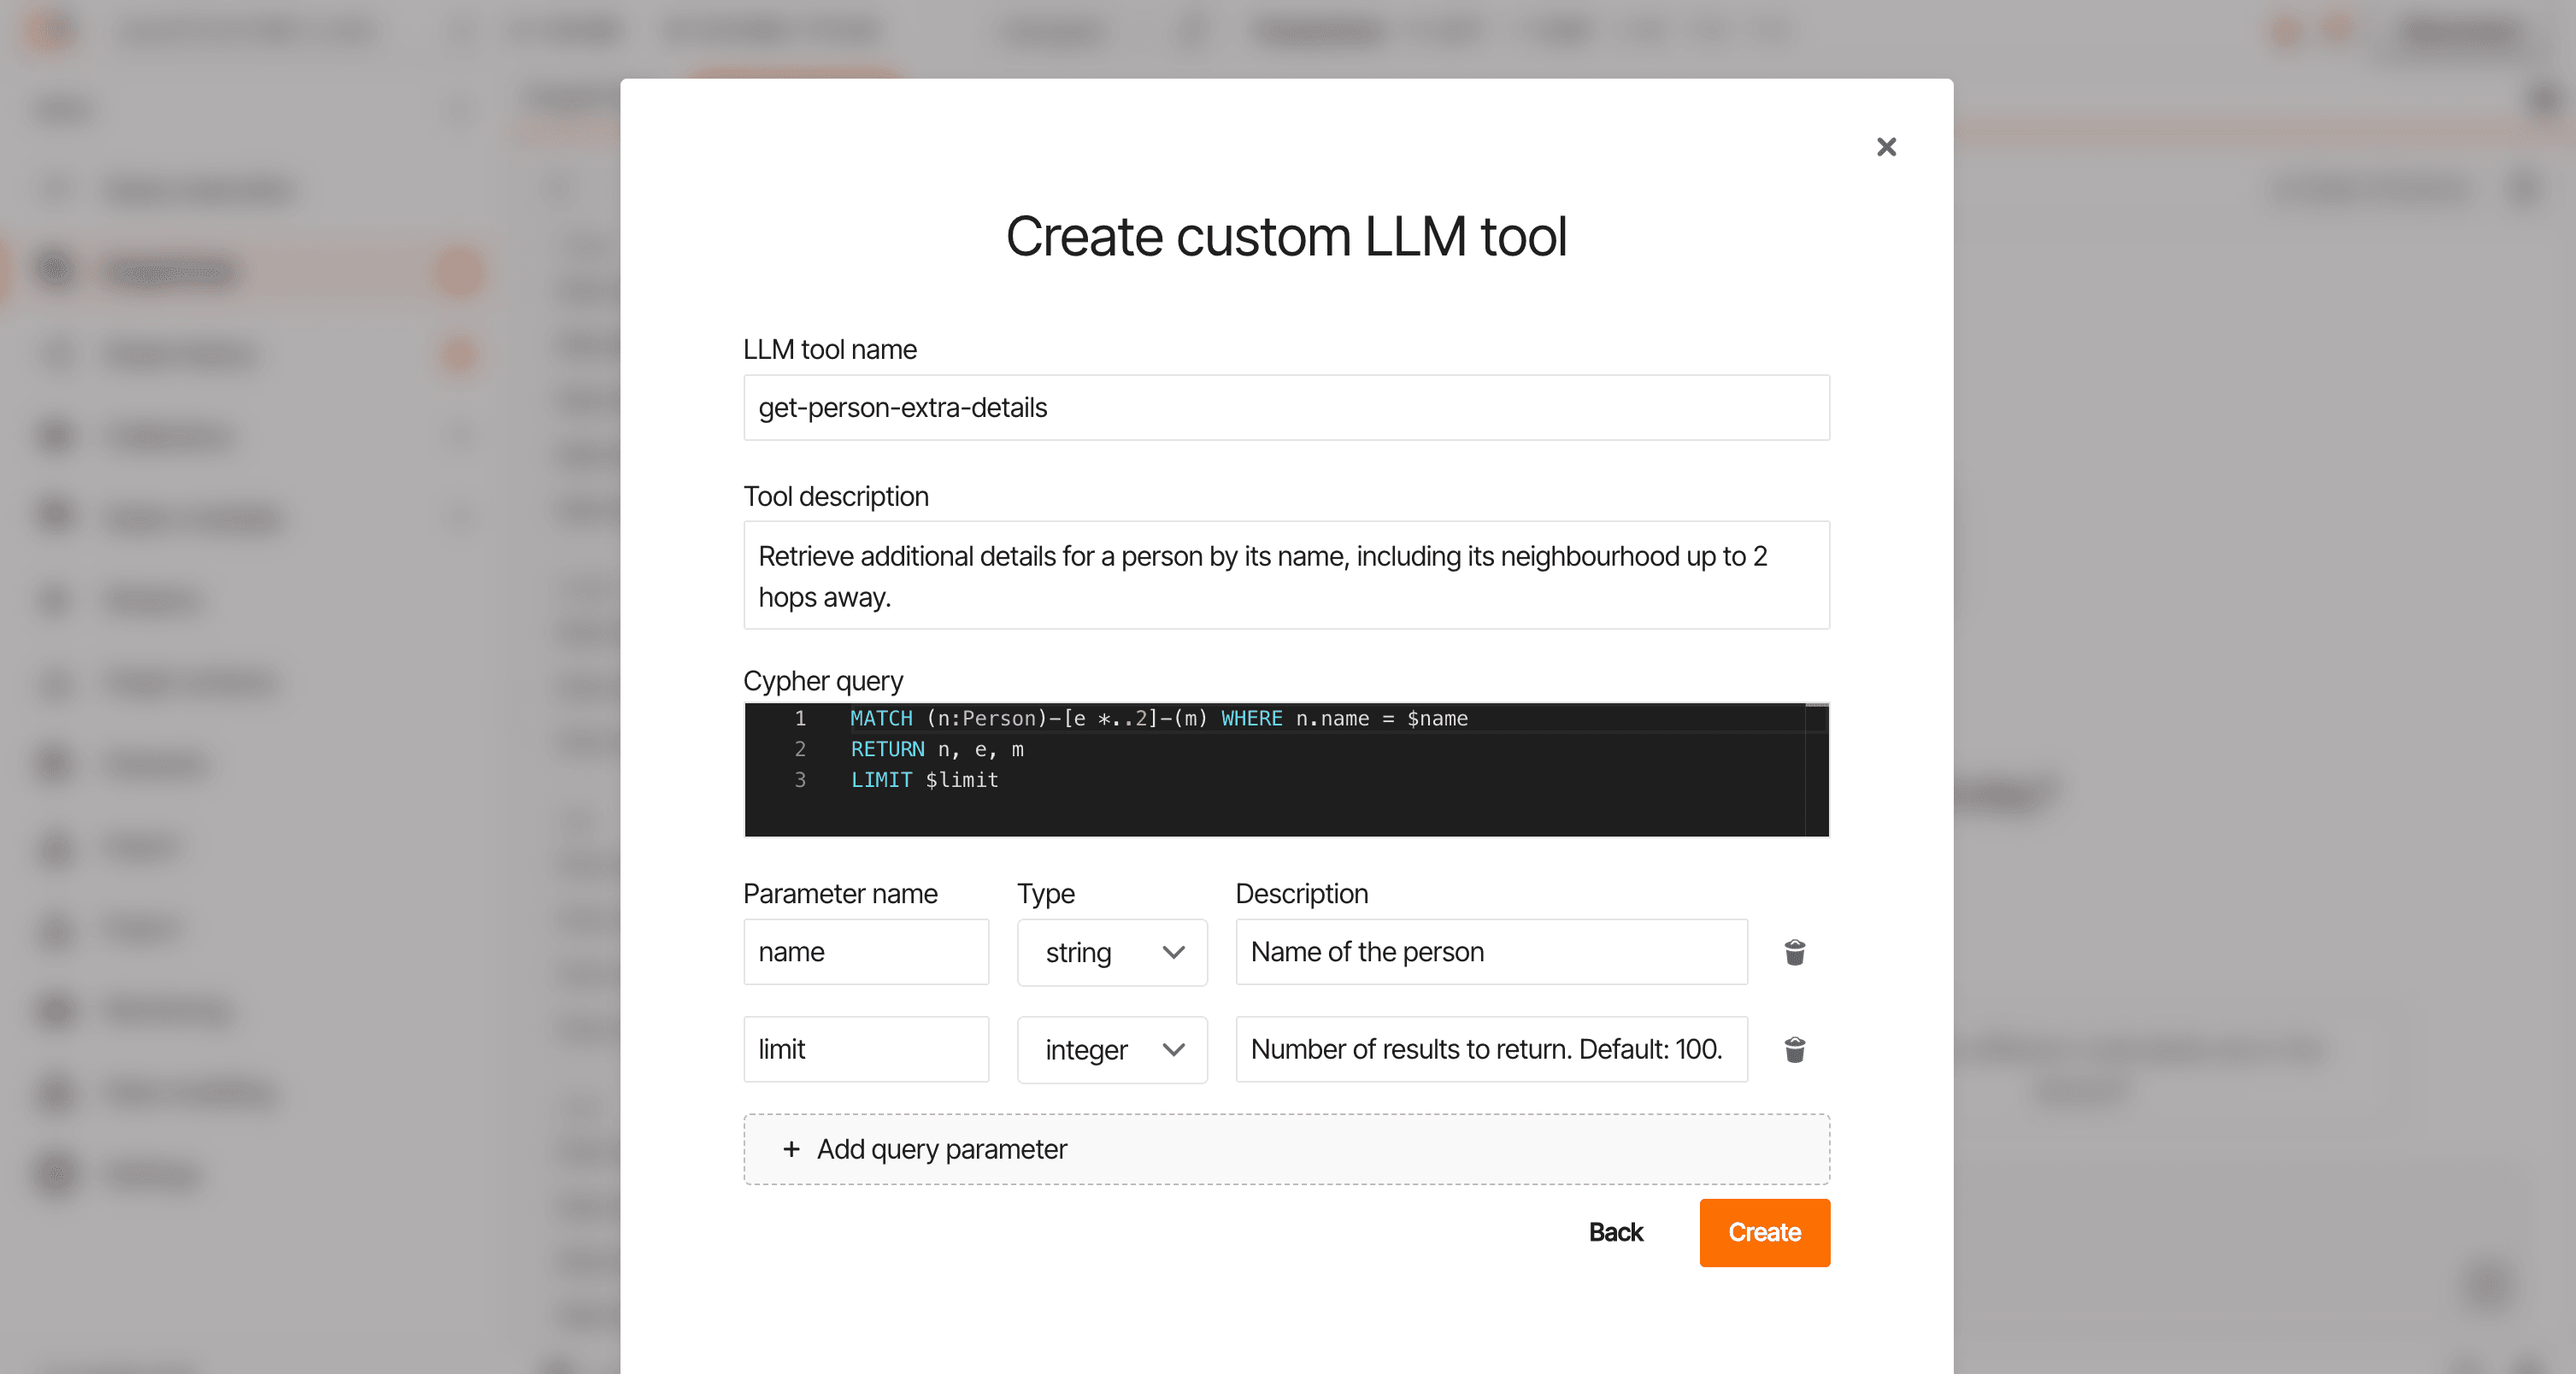2576x1374 pixels.
Task: Focus the LLM tool name field
Action: (x=1285, y=408)
